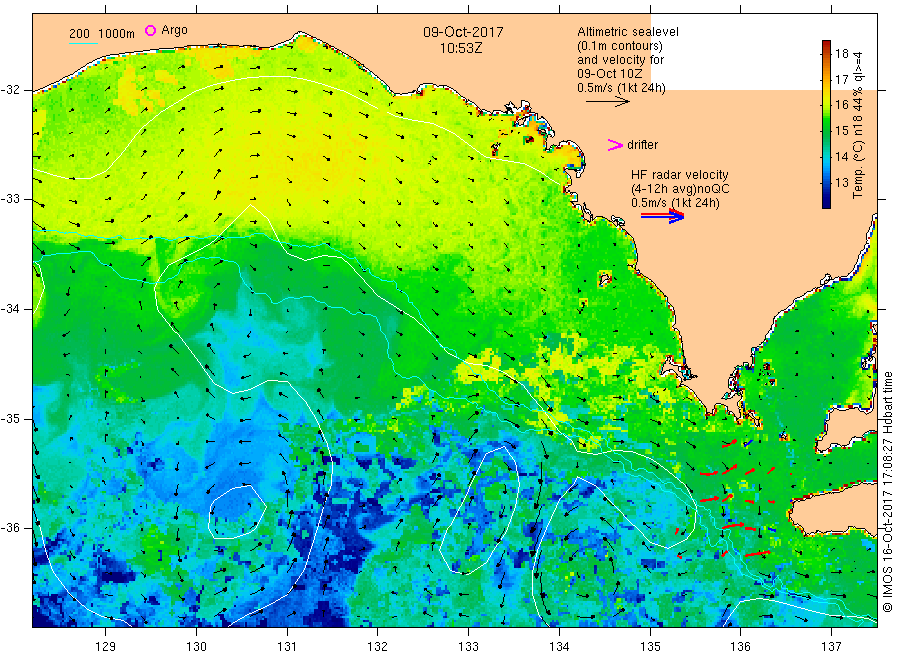Click the '(0.1m contours)' legend line
The width and height of the screenshot is (900, 660).
620,46
